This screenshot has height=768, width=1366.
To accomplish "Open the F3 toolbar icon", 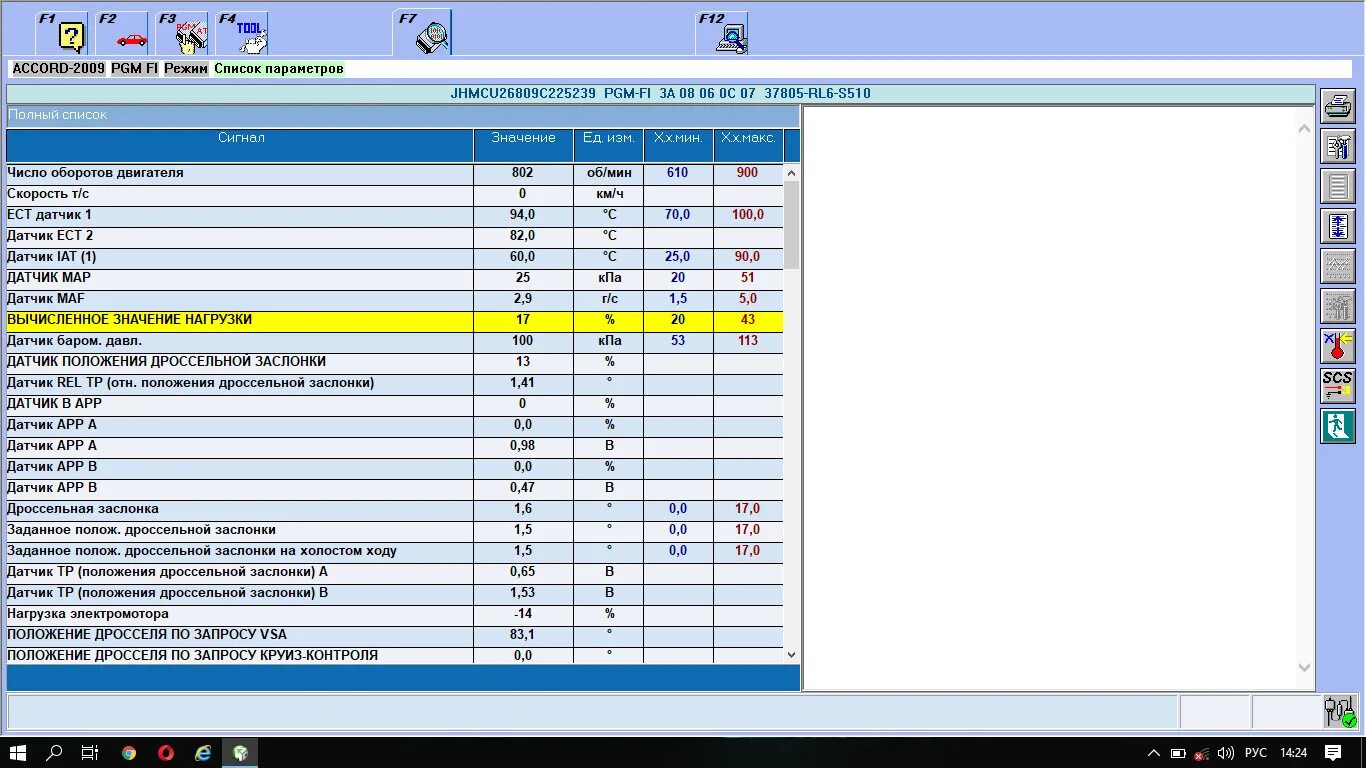I will tap(183, 34).
